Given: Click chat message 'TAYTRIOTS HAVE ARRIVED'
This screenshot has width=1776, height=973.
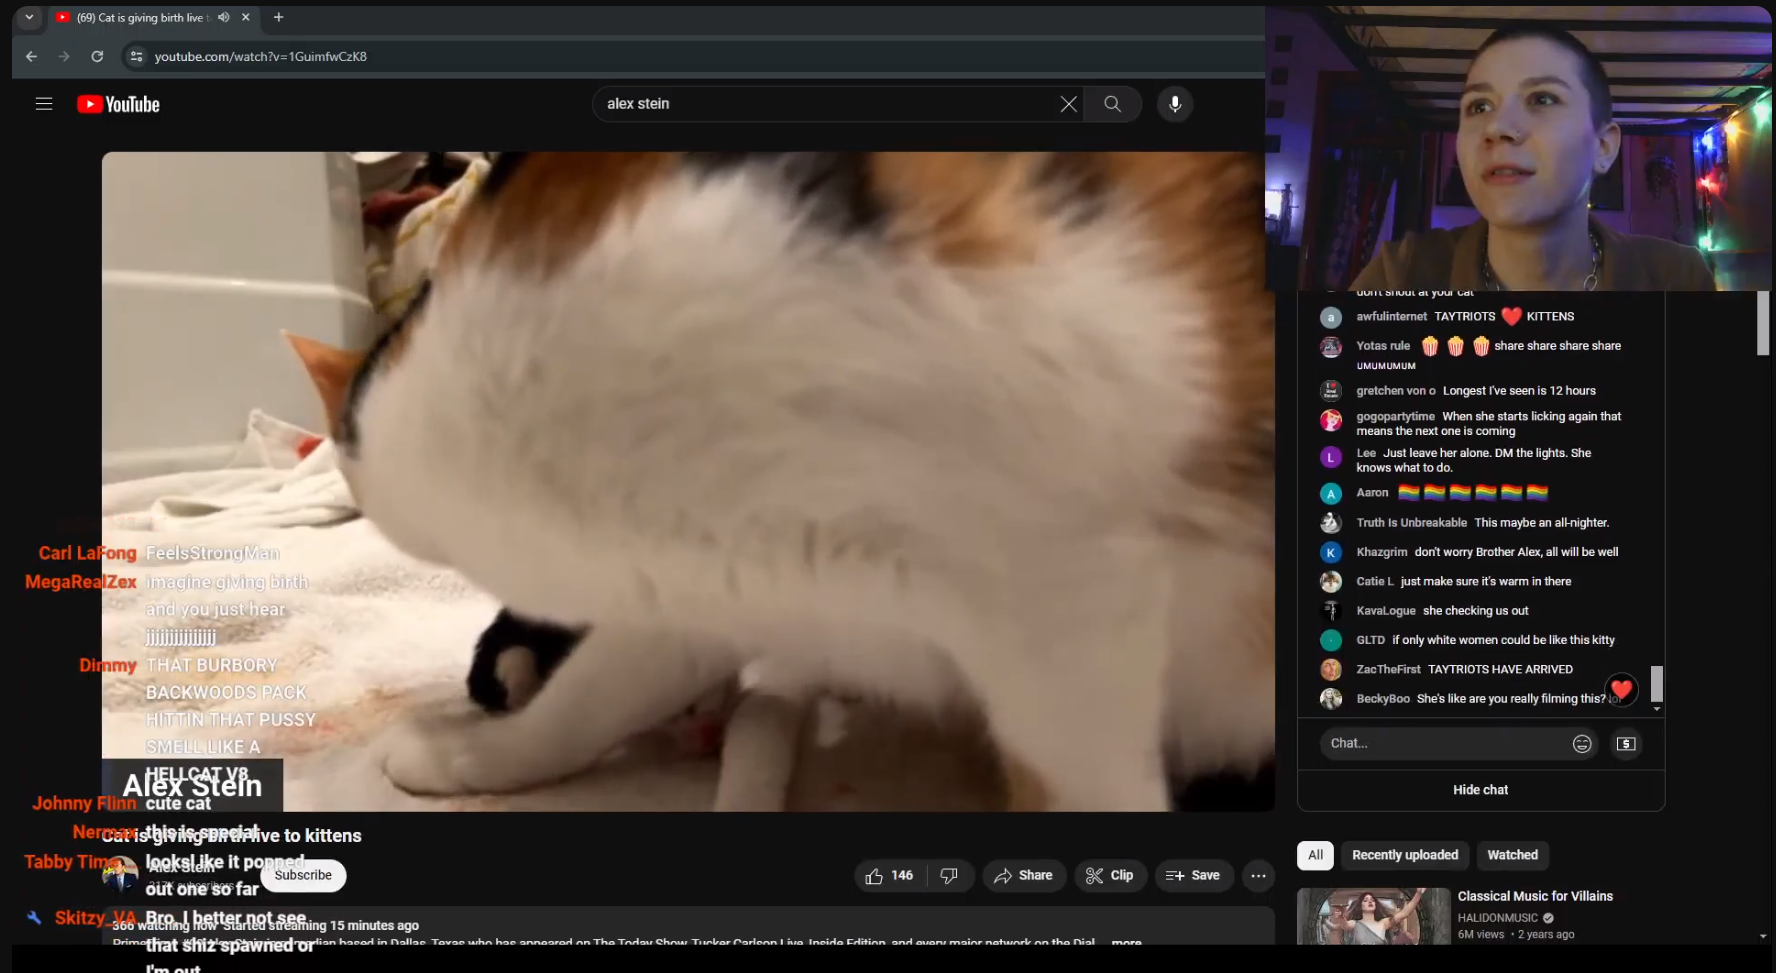Looking at the screenshot, I should pyautogui.click(x=1500, y=670).
